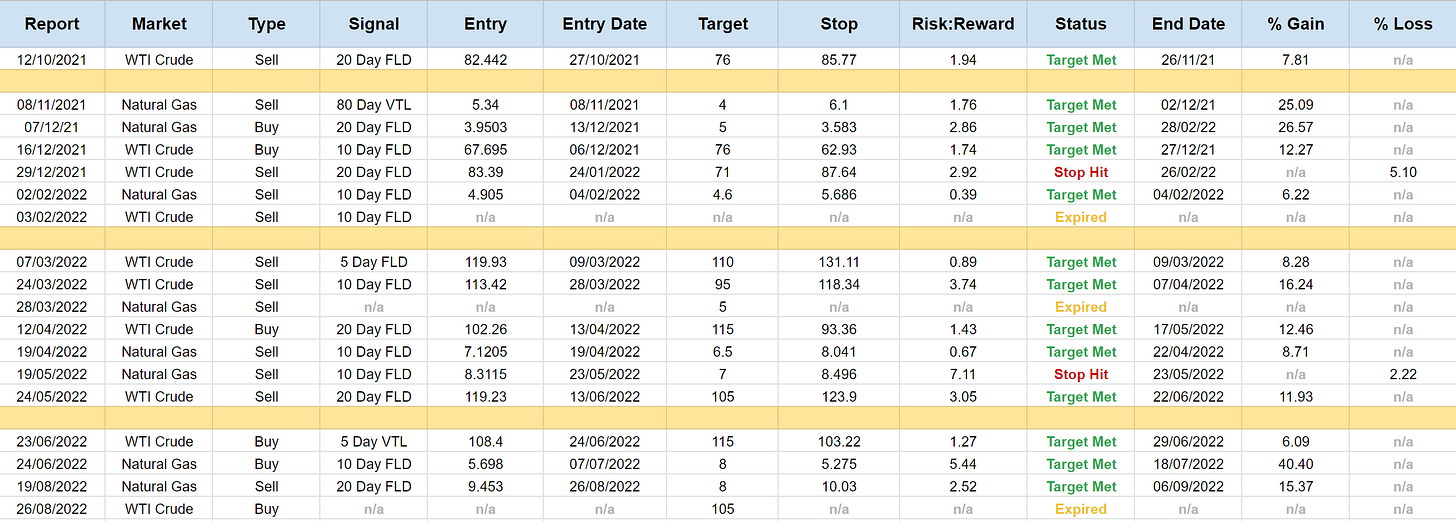
Task: Select End Date cell 06/09/2022
Action: point(1188,486)
